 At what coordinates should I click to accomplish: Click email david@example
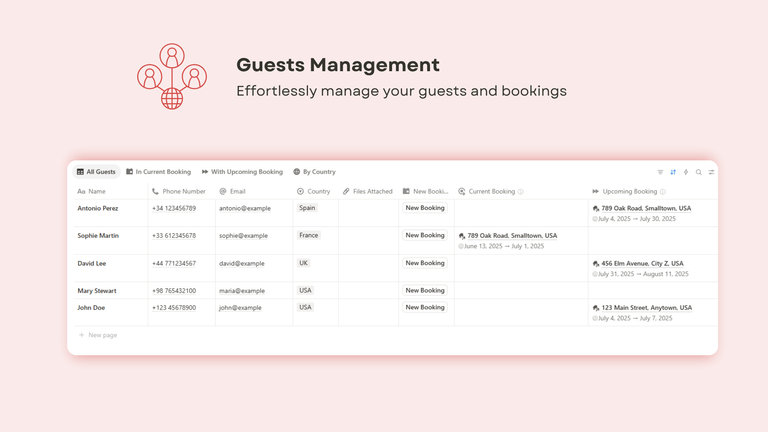tap(241, 264)
